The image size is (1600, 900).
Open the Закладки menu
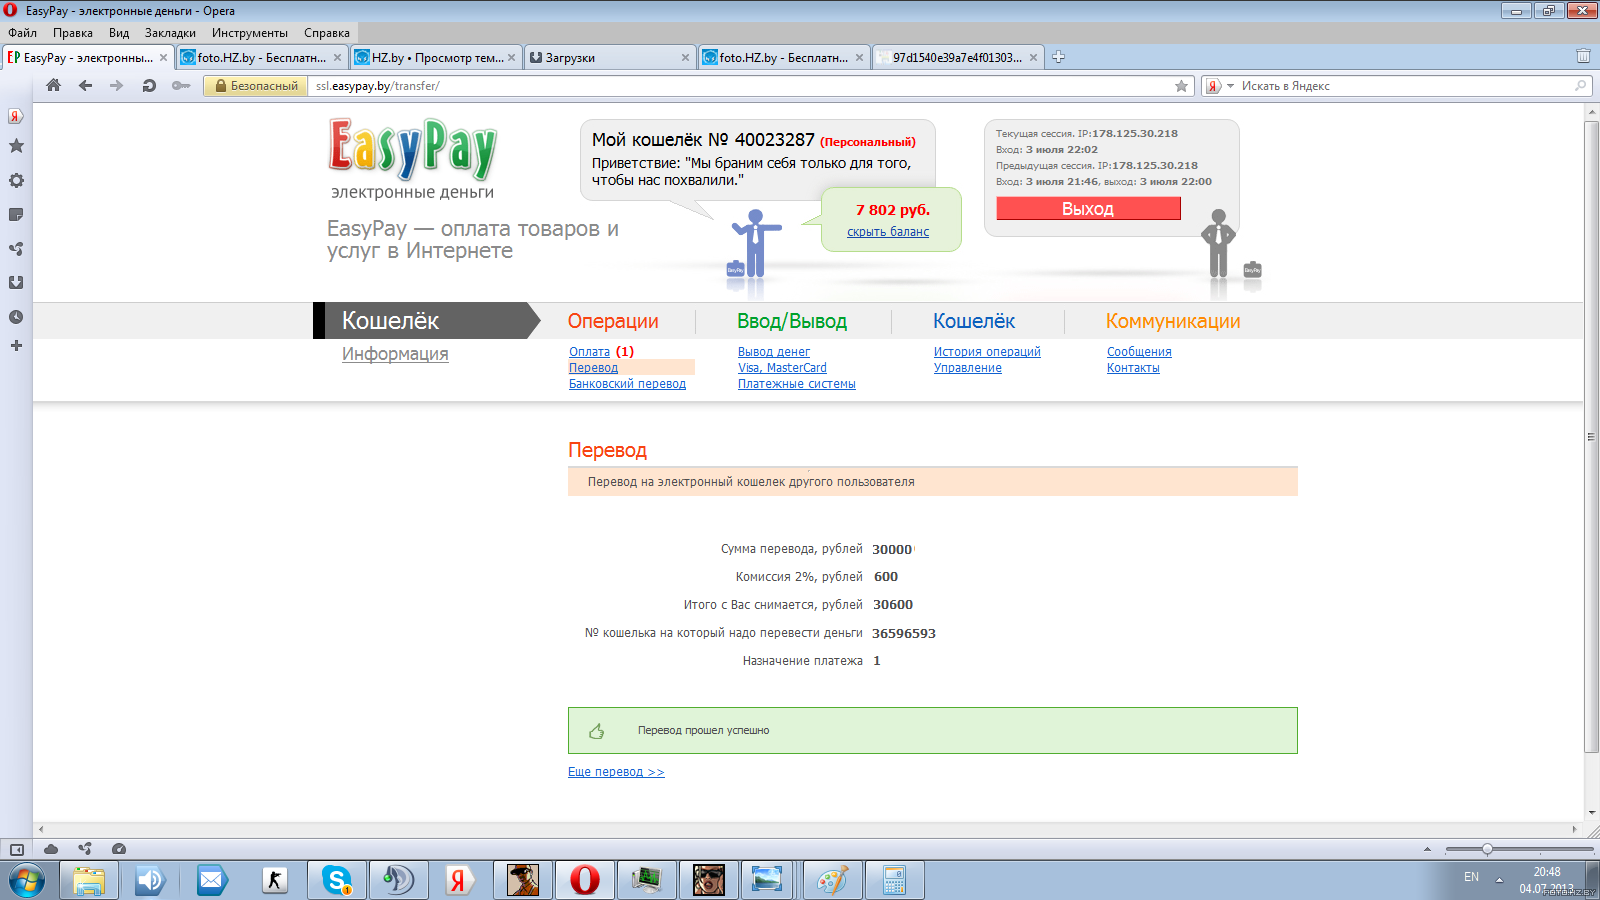pos(170,33)
